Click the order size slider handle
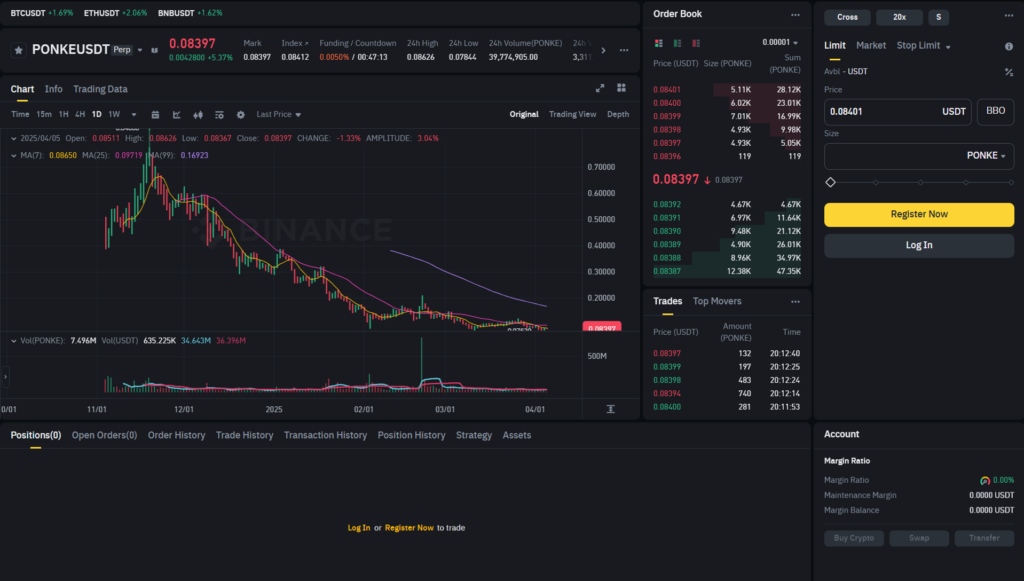Screen dimensions: 1024x581 [830, 182]
